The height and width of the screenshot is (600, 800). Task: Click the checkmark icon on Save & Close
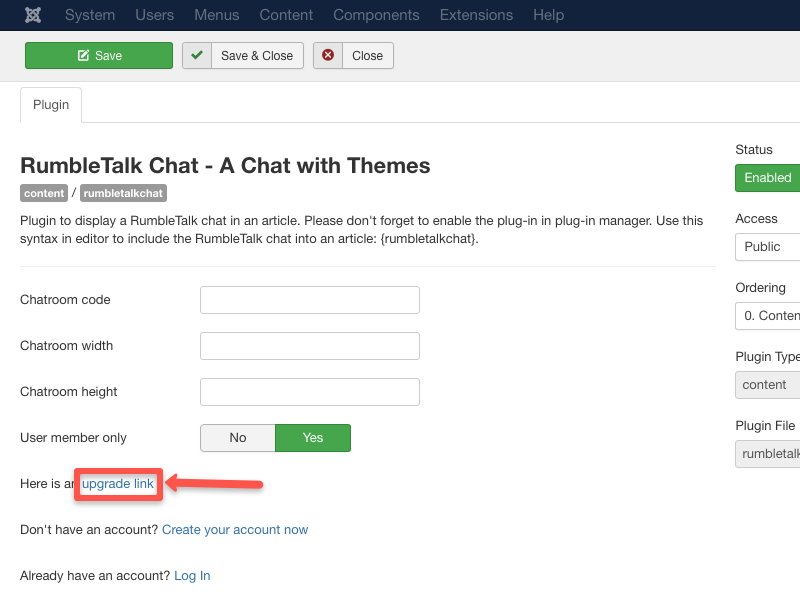click(x=198, y=56)
